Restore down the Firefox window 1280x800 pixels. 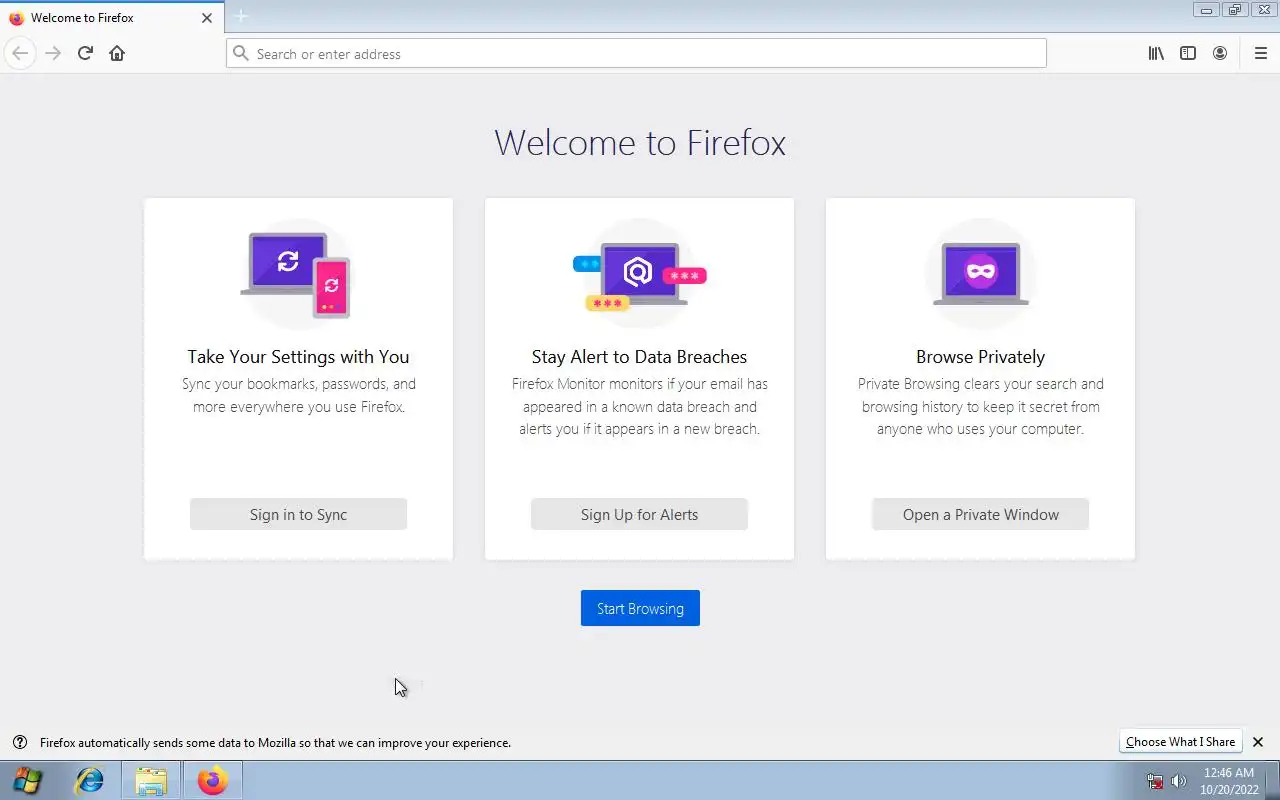[1235, 10]
